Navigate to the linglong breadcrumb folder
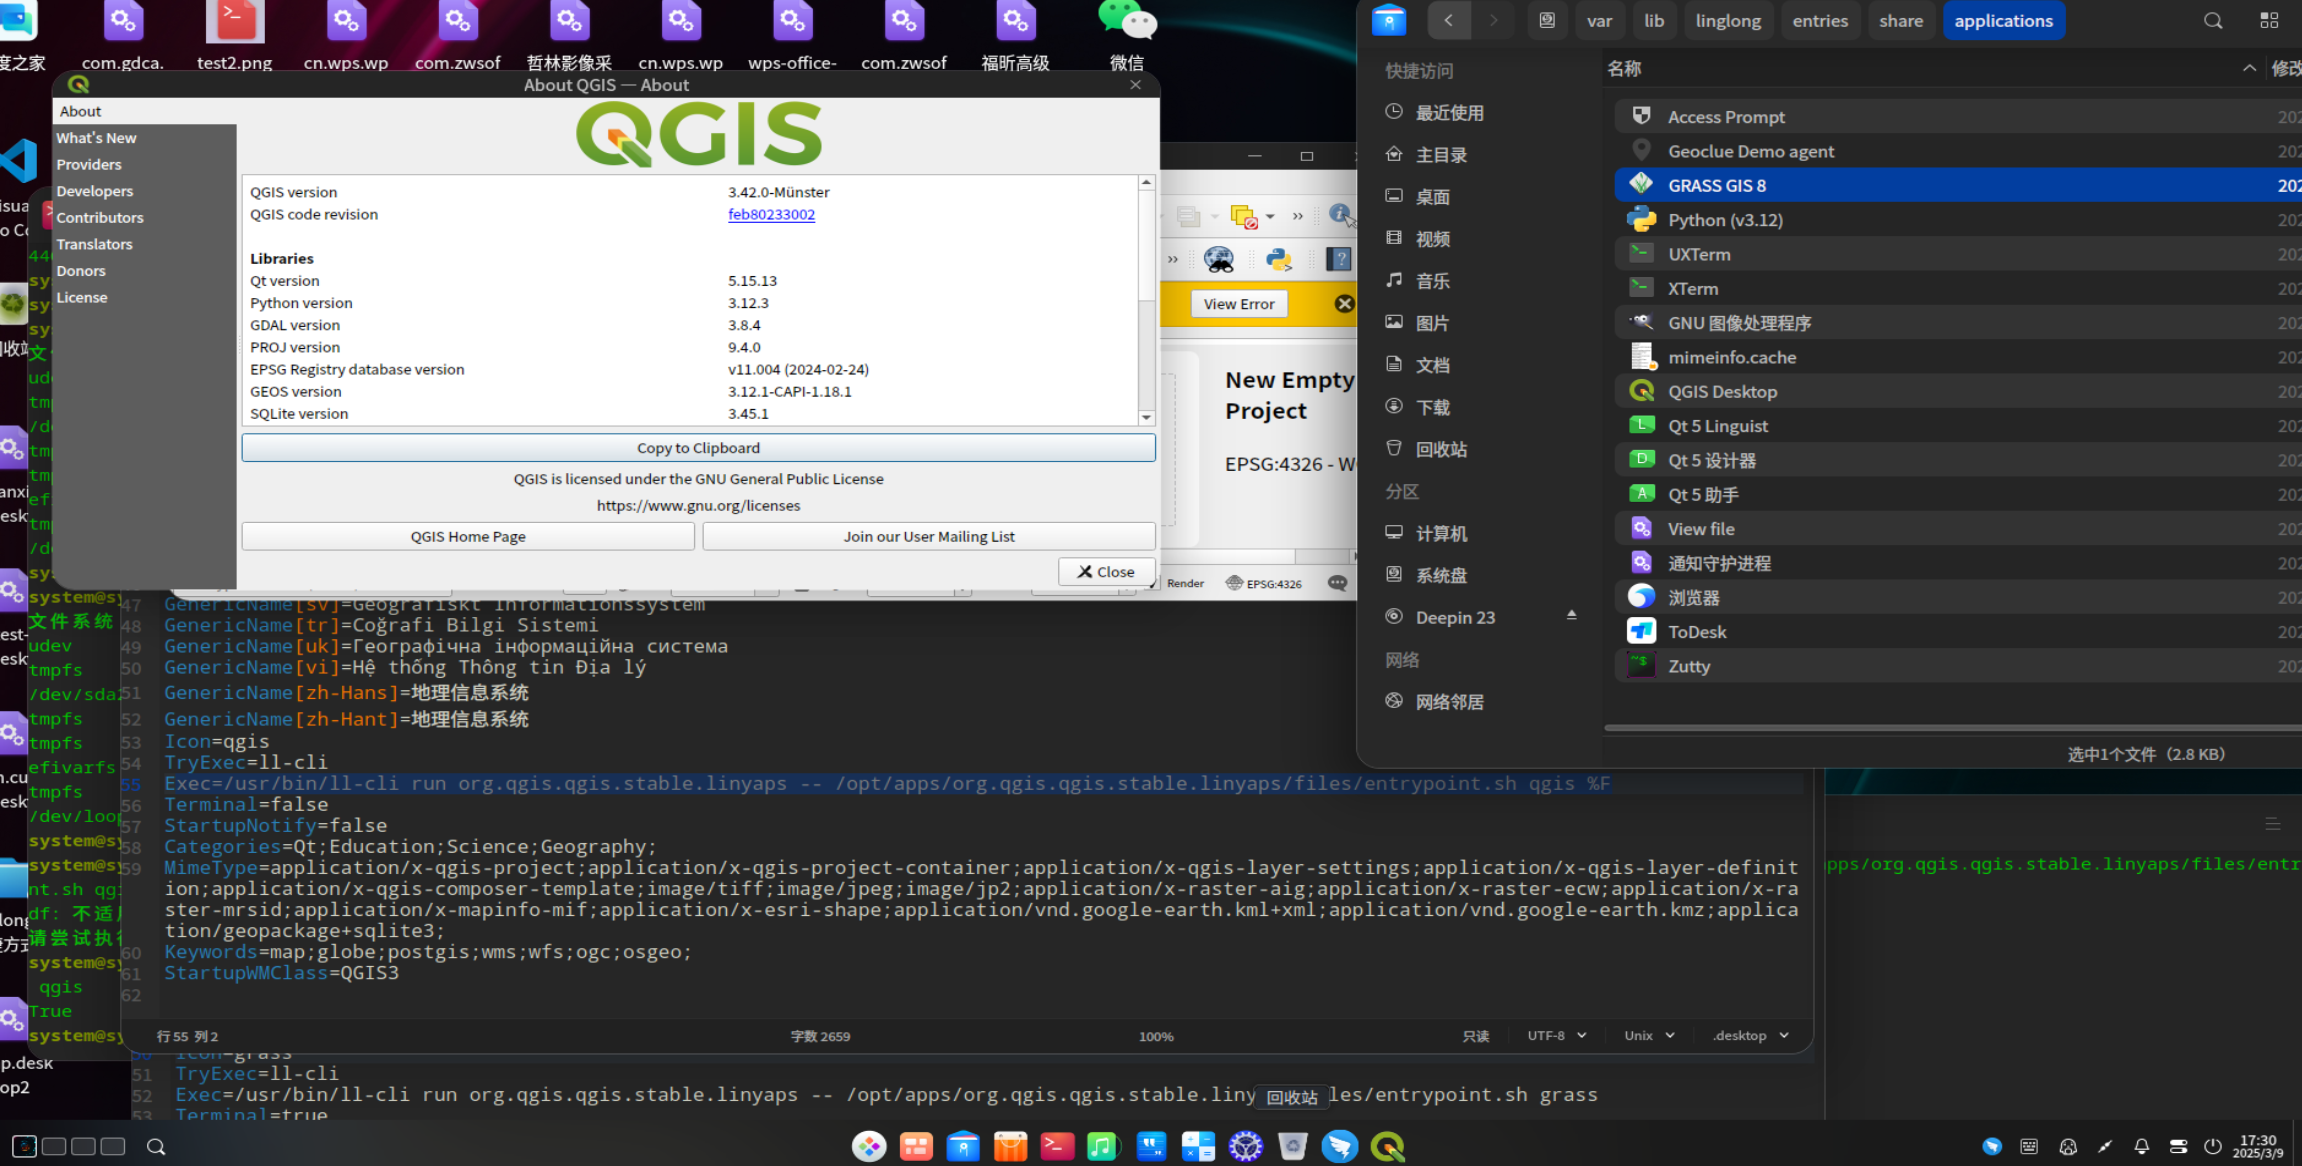This screenshot has width=2302, height=1166. (x=1728, y=21)
